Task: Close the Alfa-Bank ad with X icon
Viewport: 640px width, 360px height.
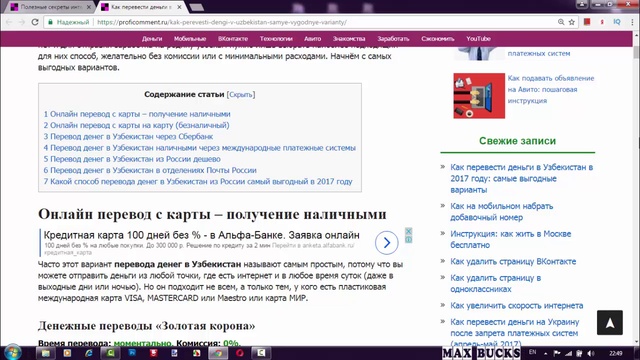Action: pos(408,231)
